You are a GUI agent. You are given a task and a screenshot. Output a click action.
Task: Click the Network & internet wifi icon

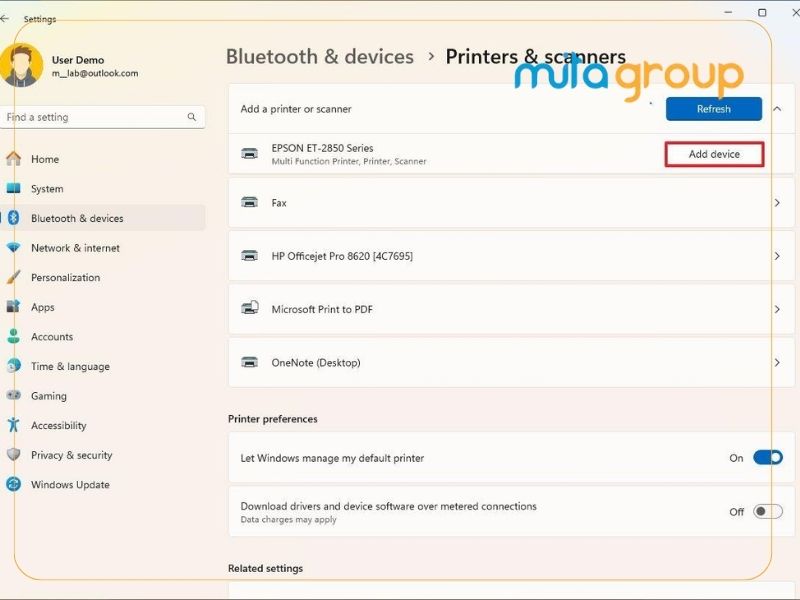(x=14, y=247)
